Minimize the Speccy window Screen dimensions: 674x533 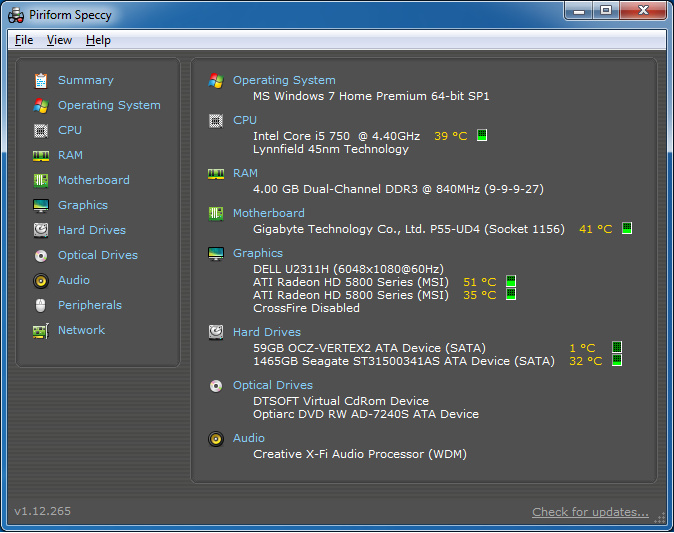pyautogui.click(x=579, y=11)
